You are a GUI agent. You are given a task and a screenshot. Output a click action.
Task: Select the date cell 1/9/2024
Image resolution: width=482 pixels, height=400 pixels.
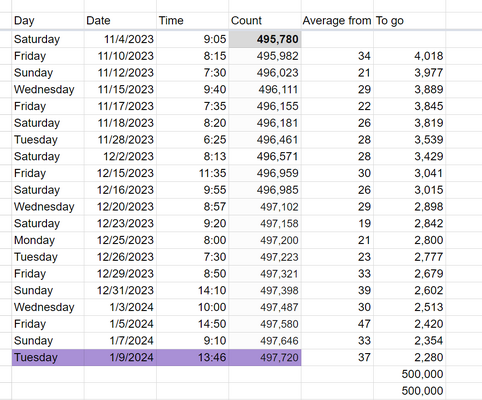tap(120, 358)
